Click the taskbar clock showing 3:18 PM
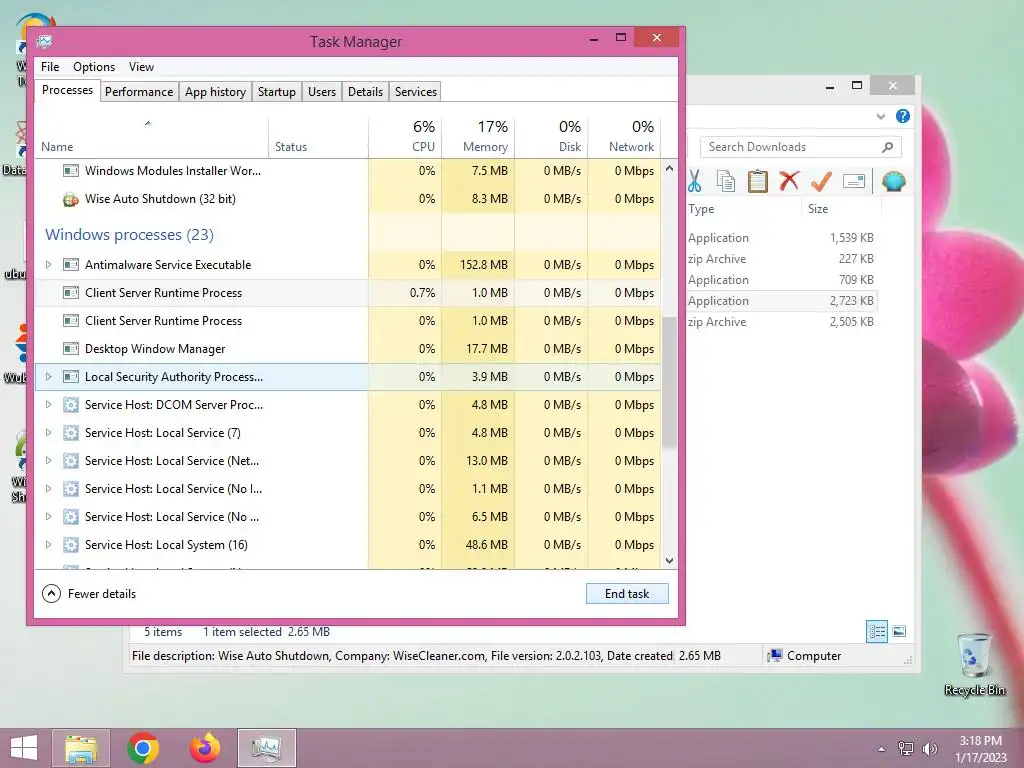The height and width of the screenshot is (768, 1024). pos(980,749)
